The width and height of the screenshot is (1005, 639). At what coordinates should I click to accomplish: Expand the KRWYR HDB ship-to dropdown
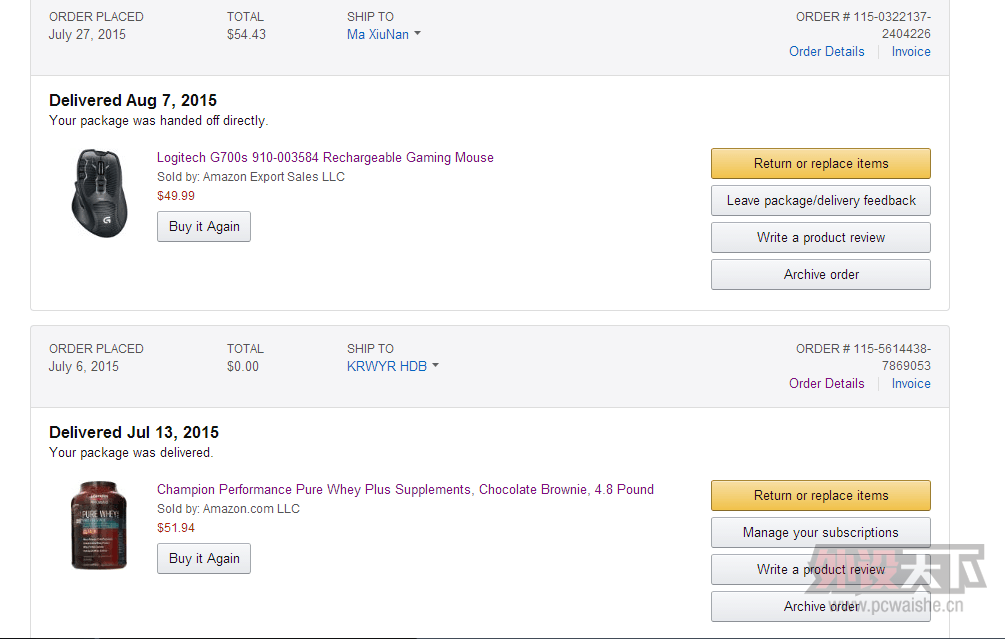[x=392, y=366]
